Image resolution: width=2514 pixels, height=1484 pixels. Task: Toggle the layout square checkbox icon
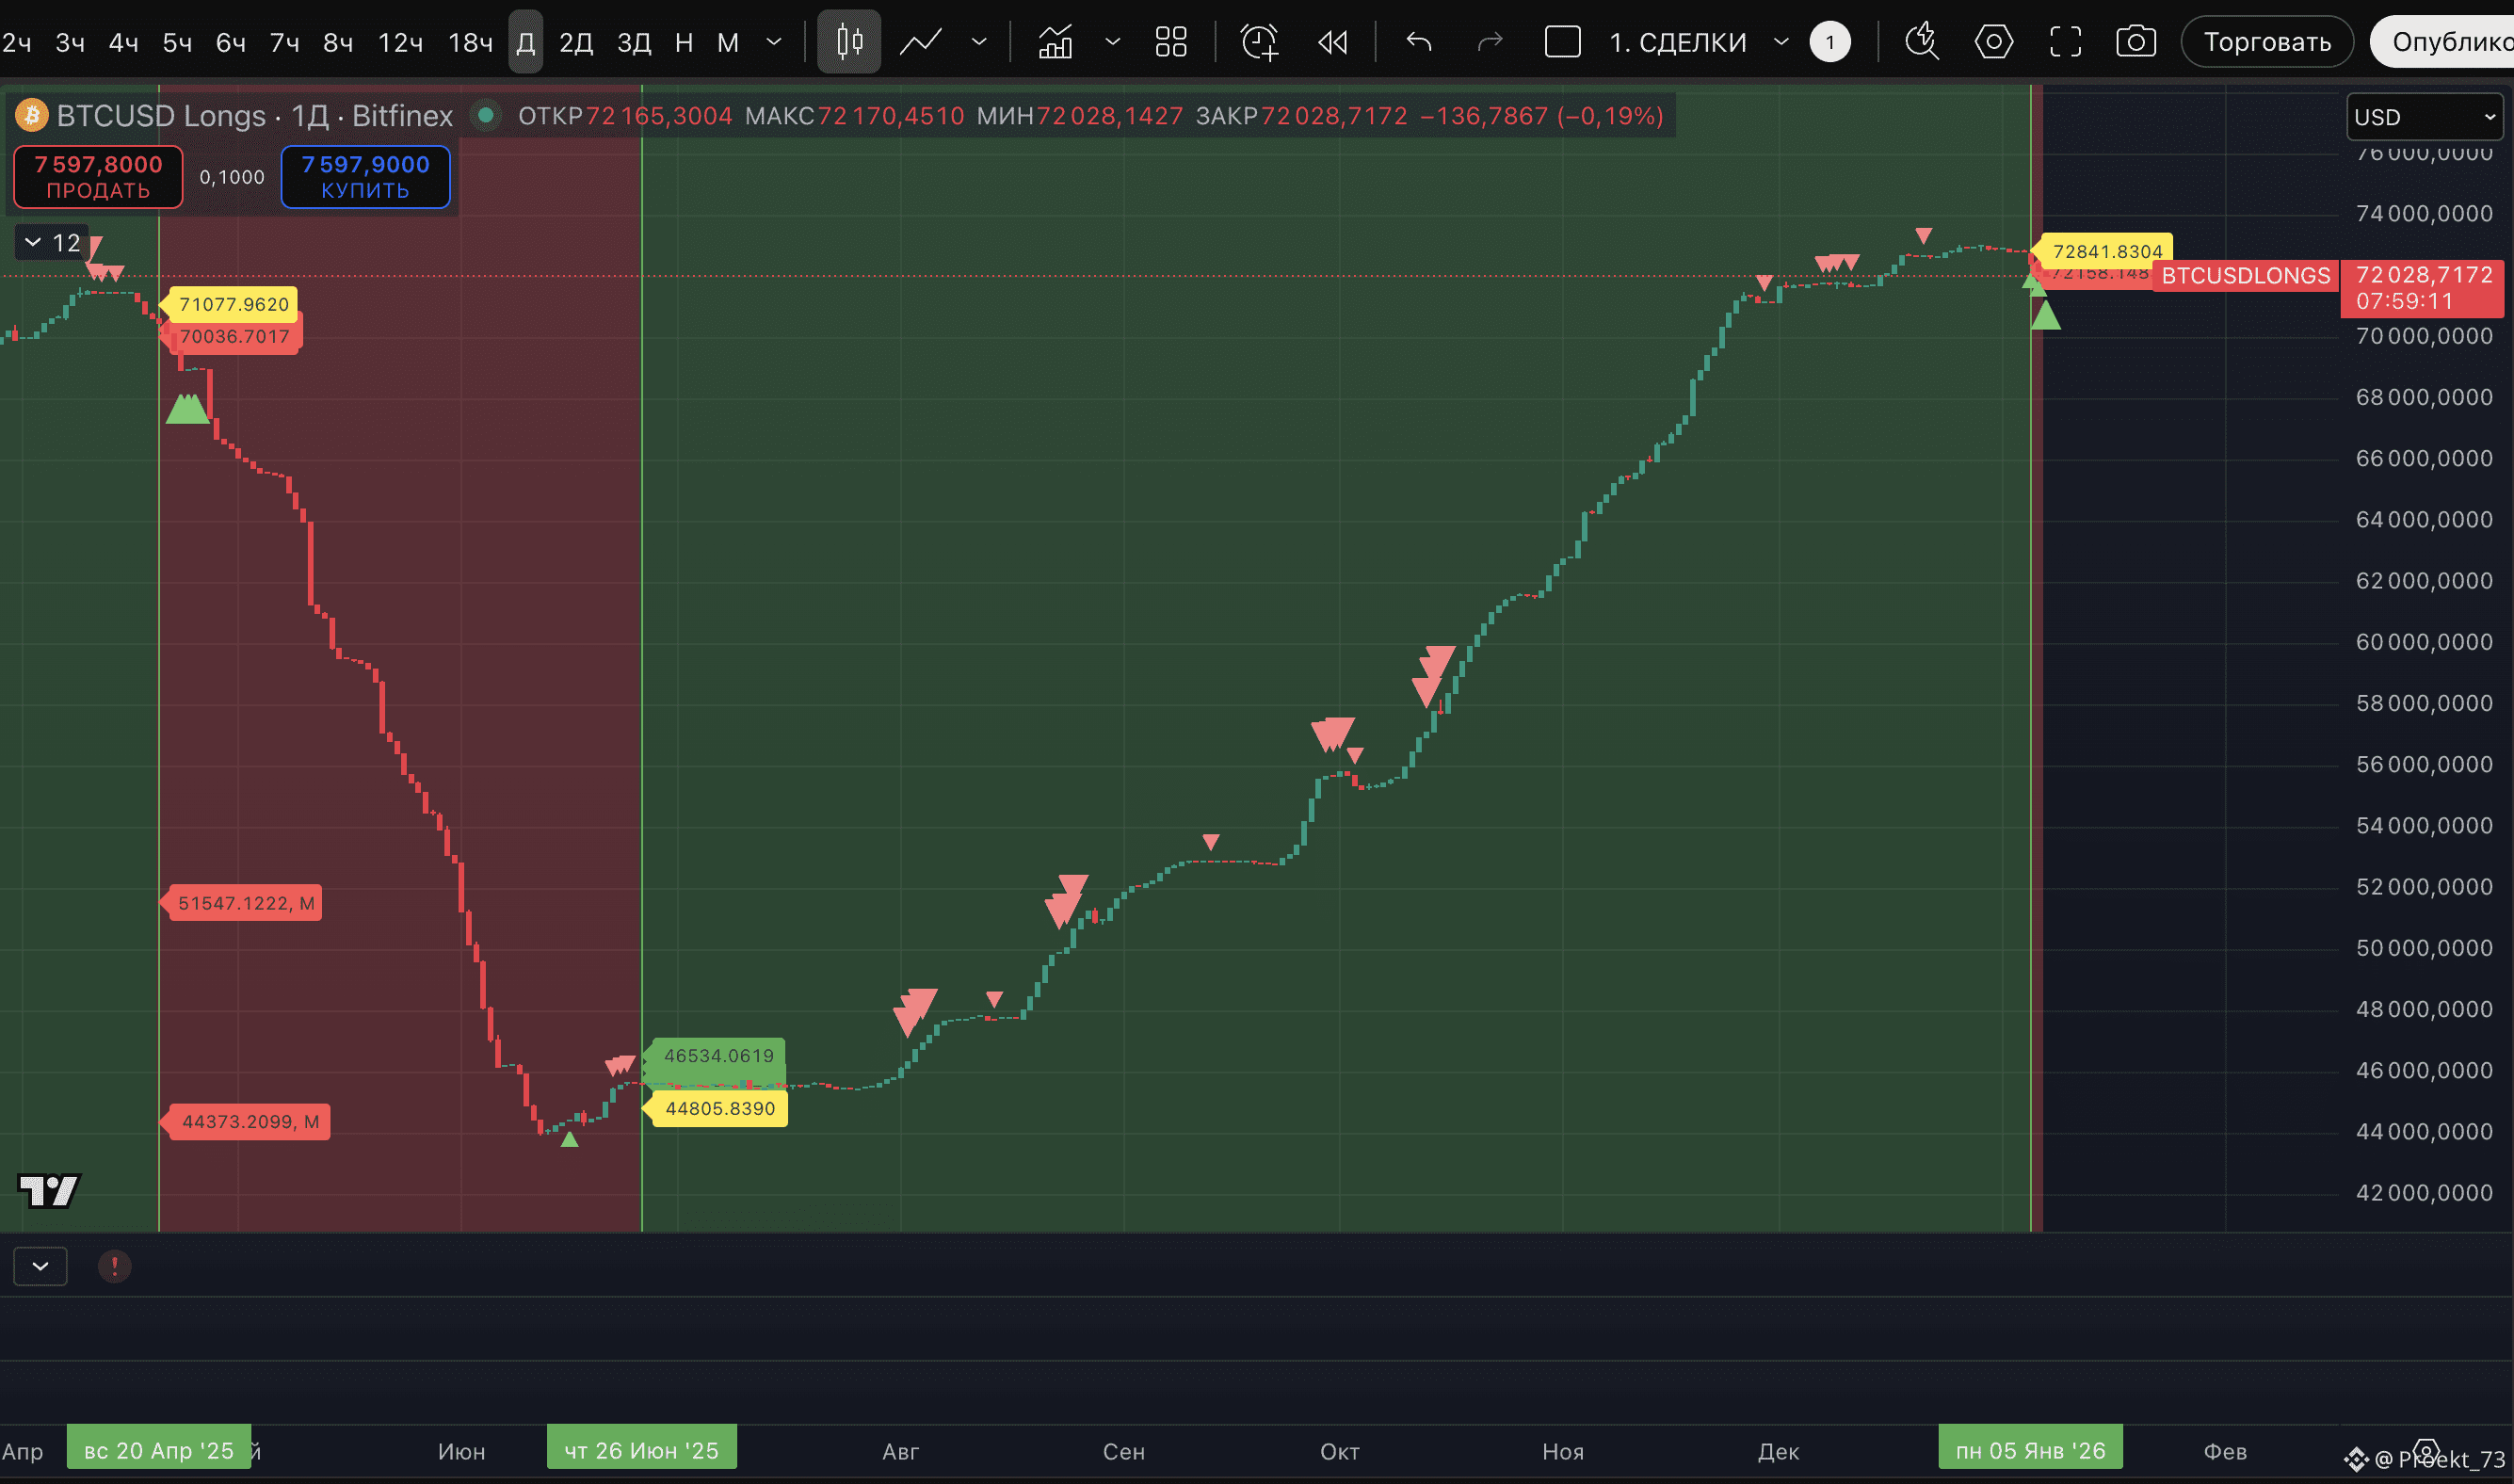[1562, 42]
